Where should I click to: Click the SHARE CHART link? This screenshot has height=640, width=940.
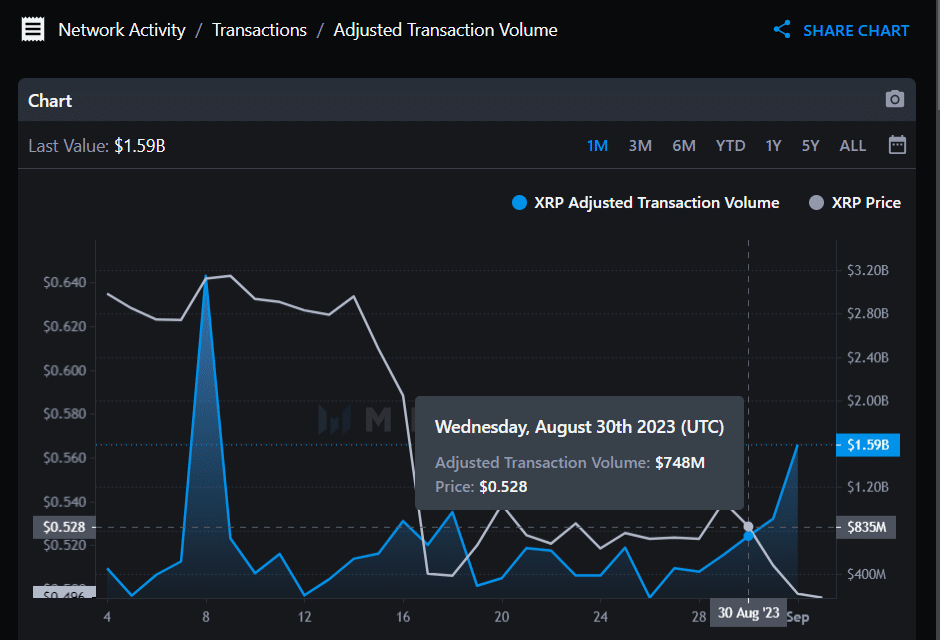(855, 31)
